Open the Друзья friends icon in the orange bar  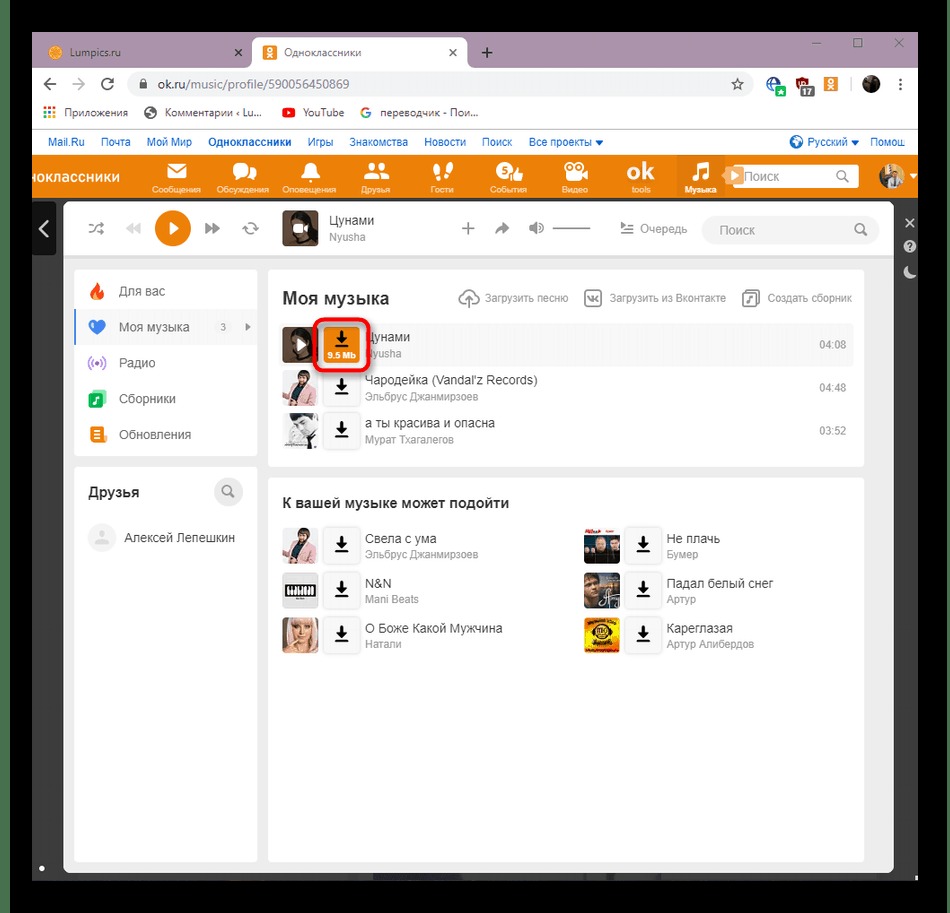(x=376, y=178)
